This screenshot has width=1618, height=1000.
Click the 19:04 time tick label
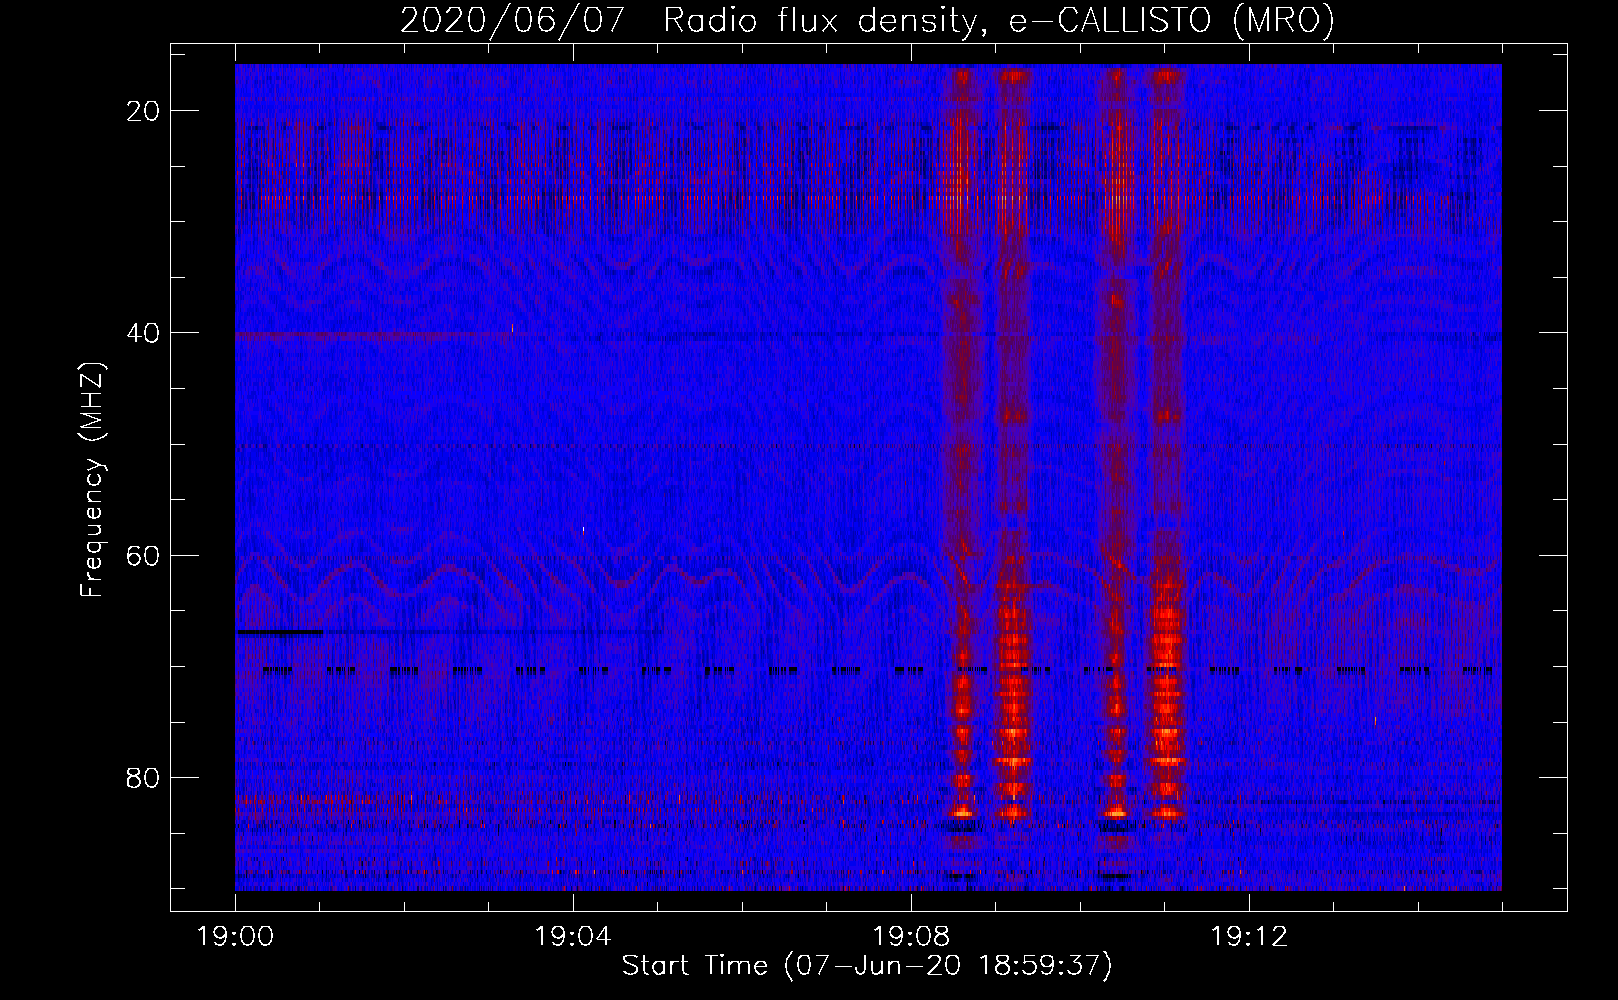[x=573, y=937]
